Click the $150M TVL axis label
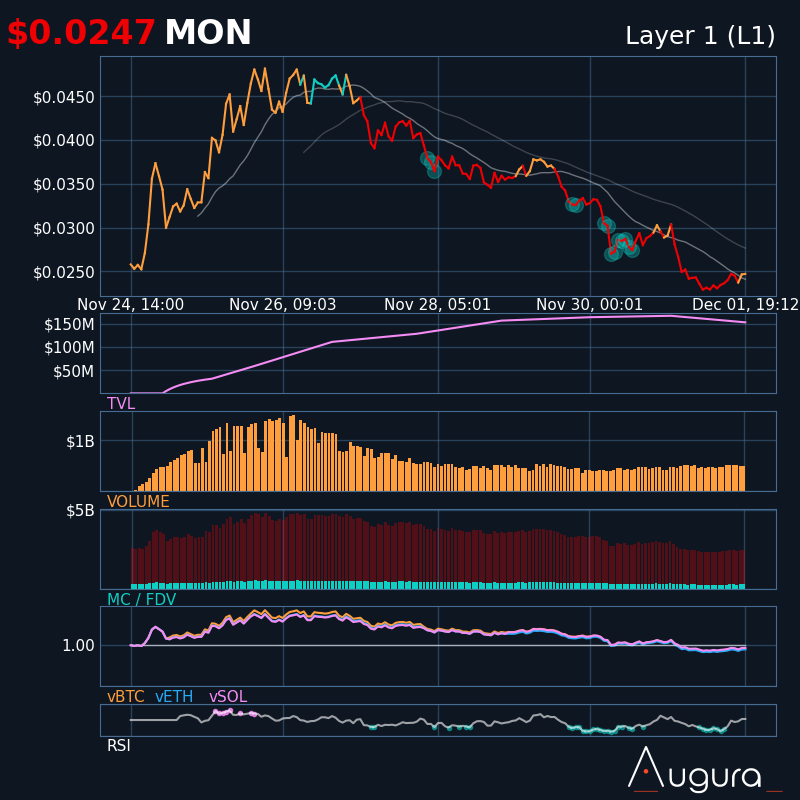Screen dimensions: 800x800 click(70, 324)
